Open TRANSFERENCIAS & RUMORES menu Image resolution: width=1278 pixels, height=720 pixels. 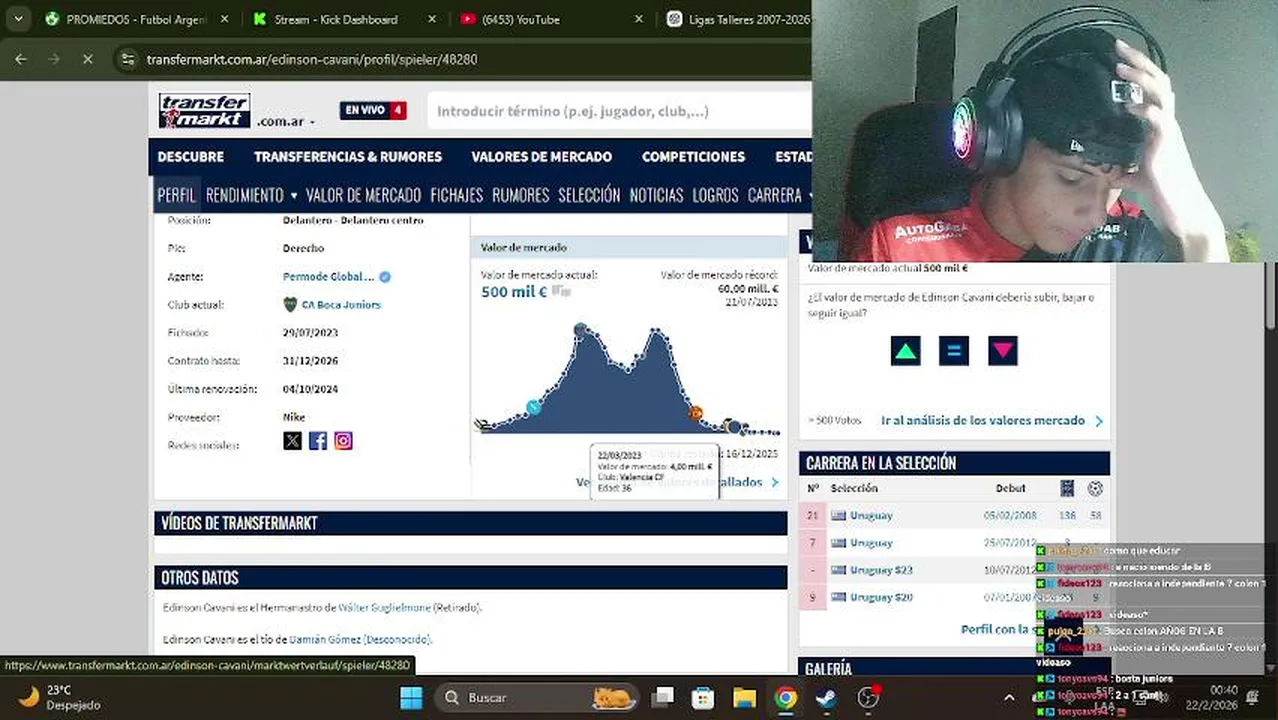[348, 157]
